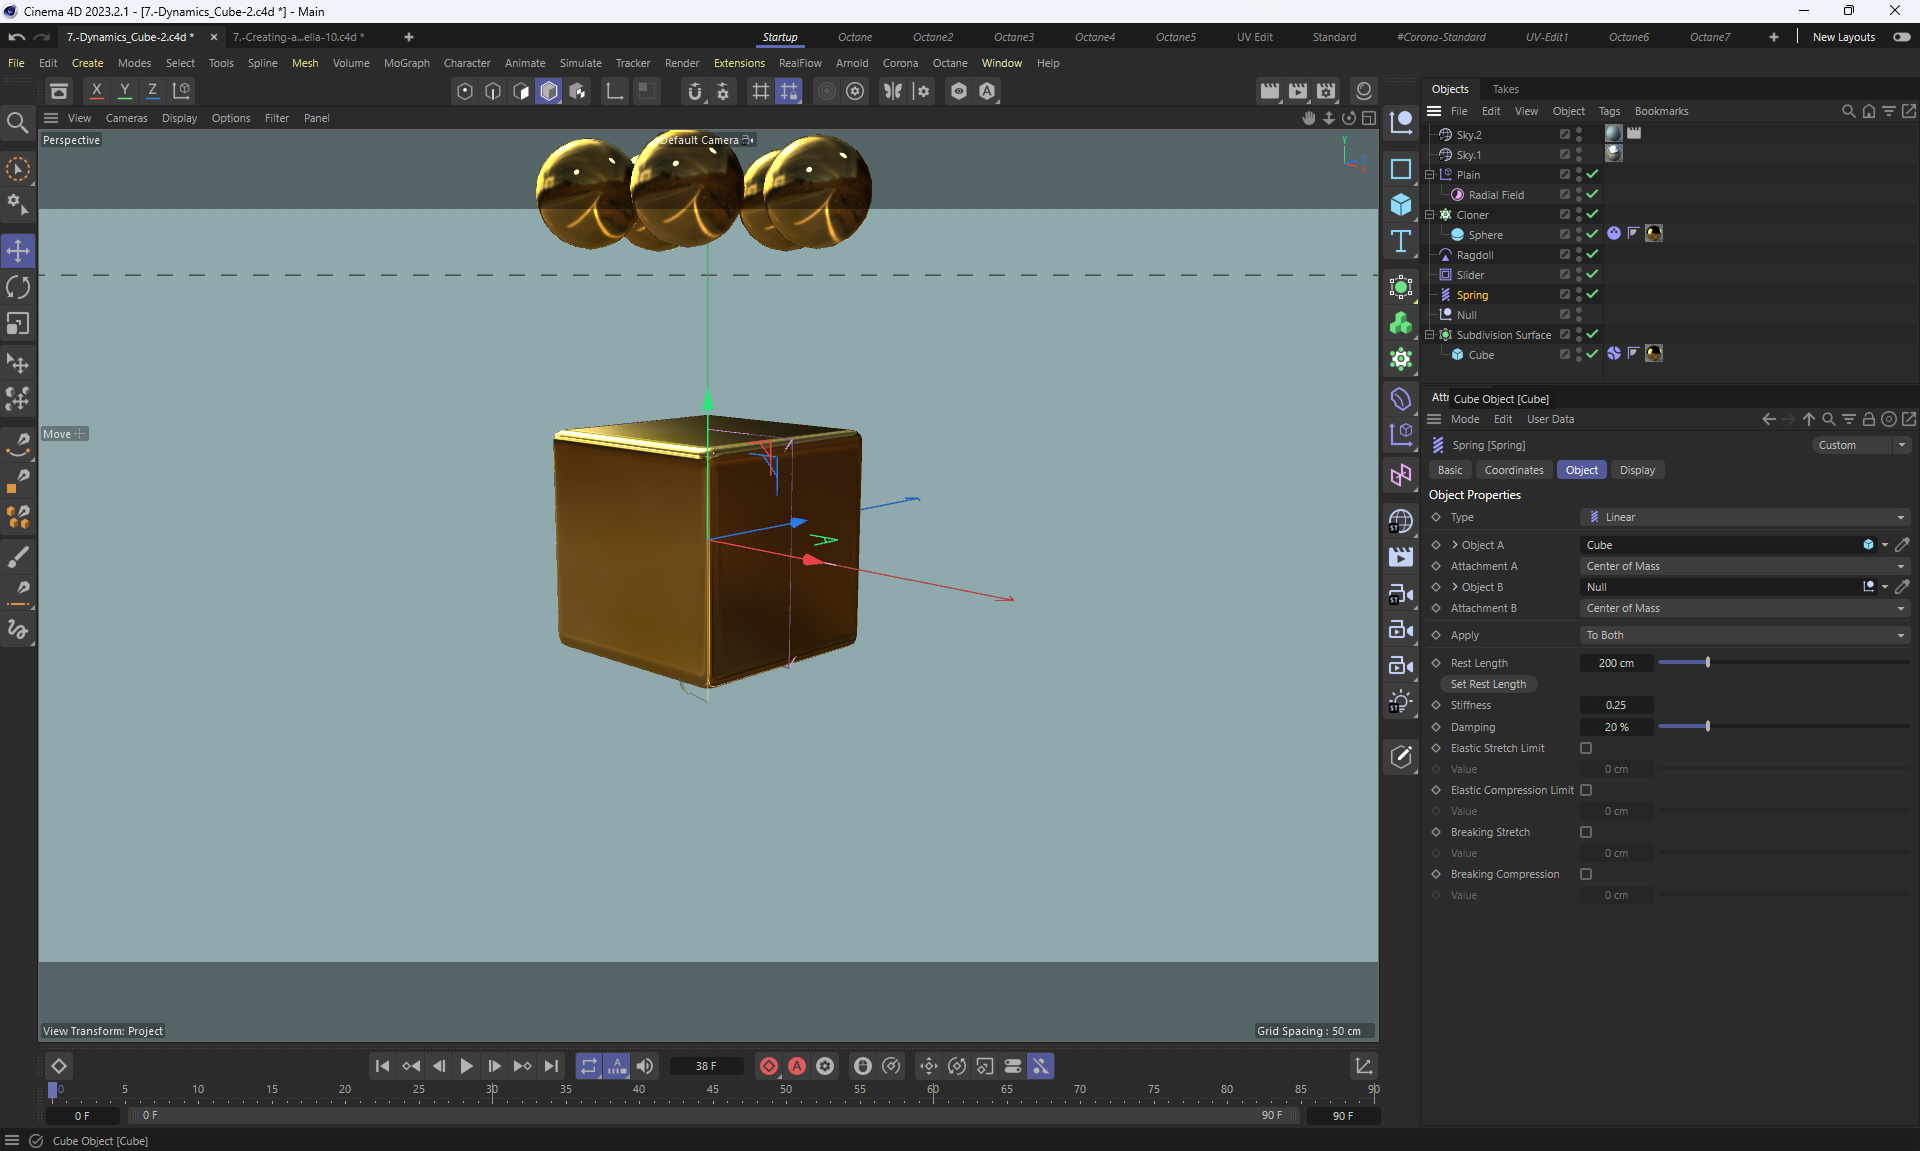1920x1151 pixels.
Task: Select the Scale tool in left toolbar
Action: click(18, 324)
